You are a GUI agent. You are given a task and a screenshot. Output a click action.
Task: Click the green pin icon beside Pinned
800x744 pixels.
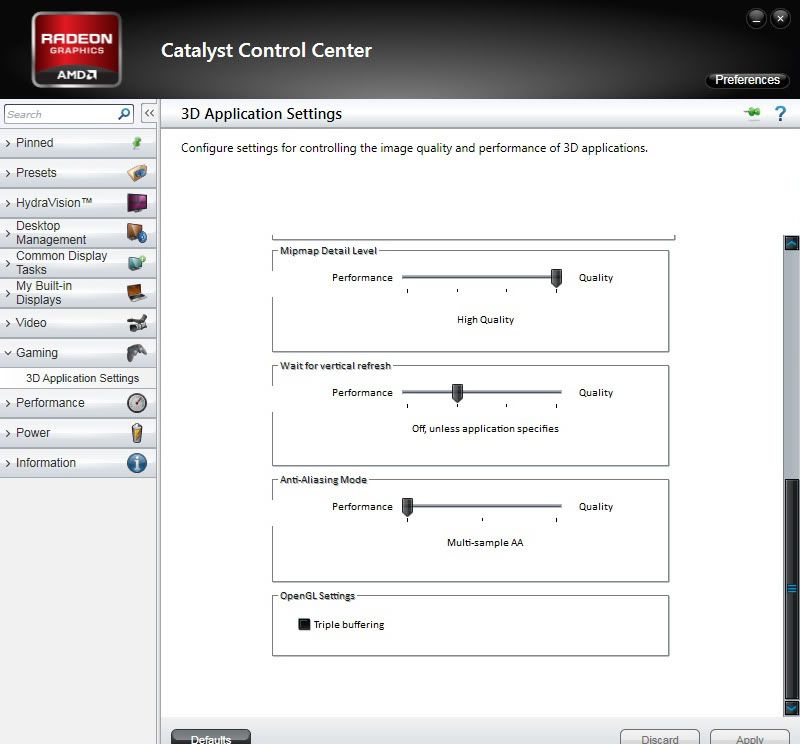coord(137,143)
